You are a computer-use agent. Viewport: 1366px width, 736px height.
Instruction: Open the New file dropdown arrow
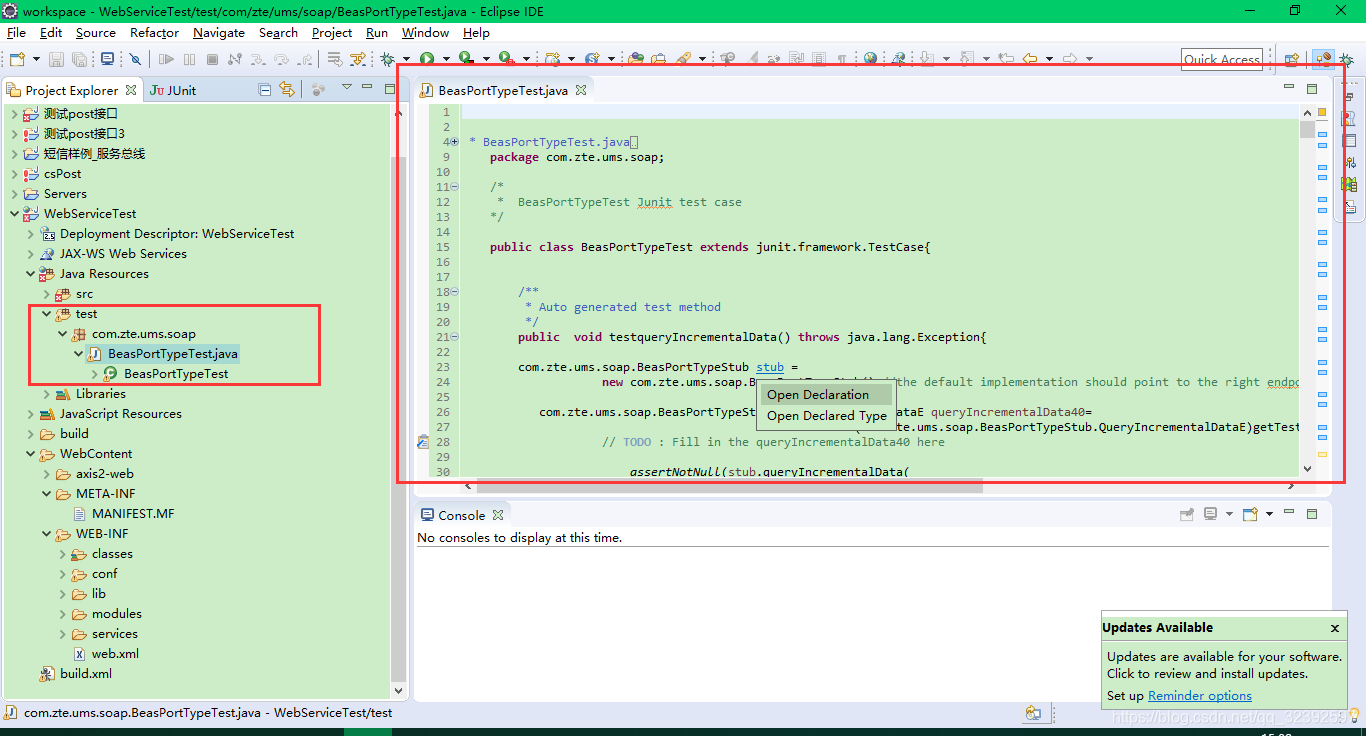point(36,59)
